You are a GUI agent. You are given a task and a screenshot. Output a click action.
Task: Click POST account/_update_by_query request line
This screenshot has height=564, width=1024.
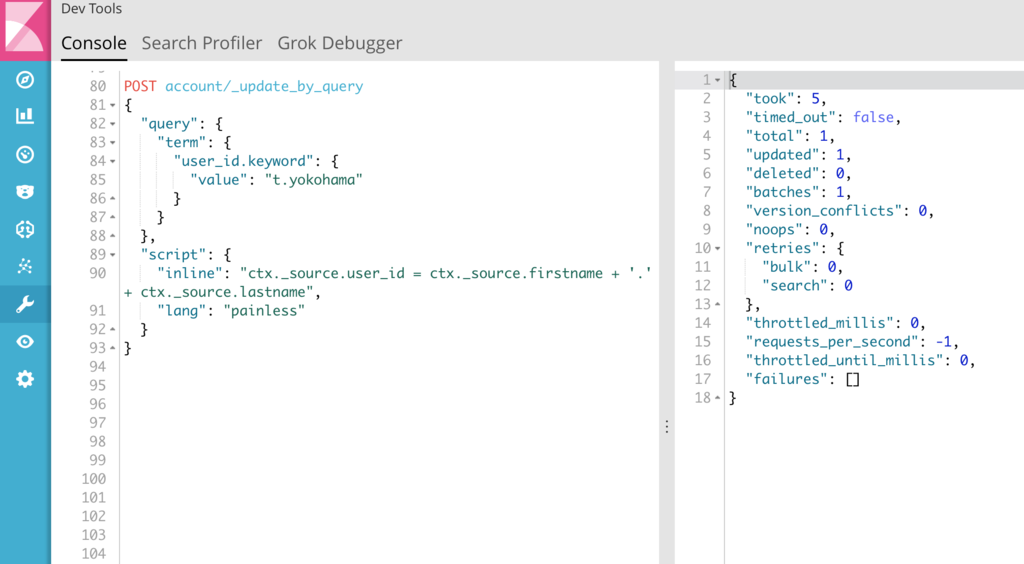click(x=244, y=86)
